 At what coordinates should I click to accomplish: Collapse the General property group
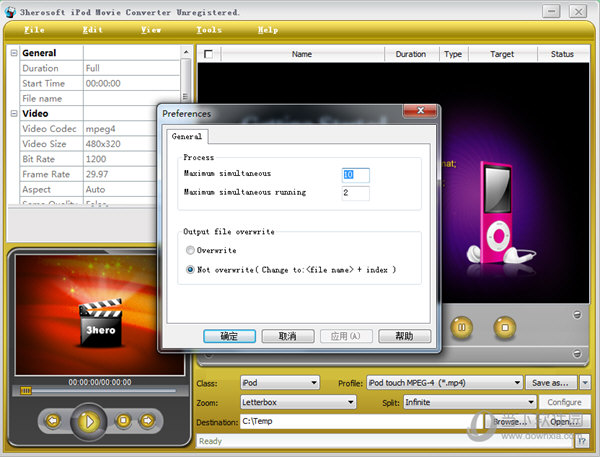[14, 53]
